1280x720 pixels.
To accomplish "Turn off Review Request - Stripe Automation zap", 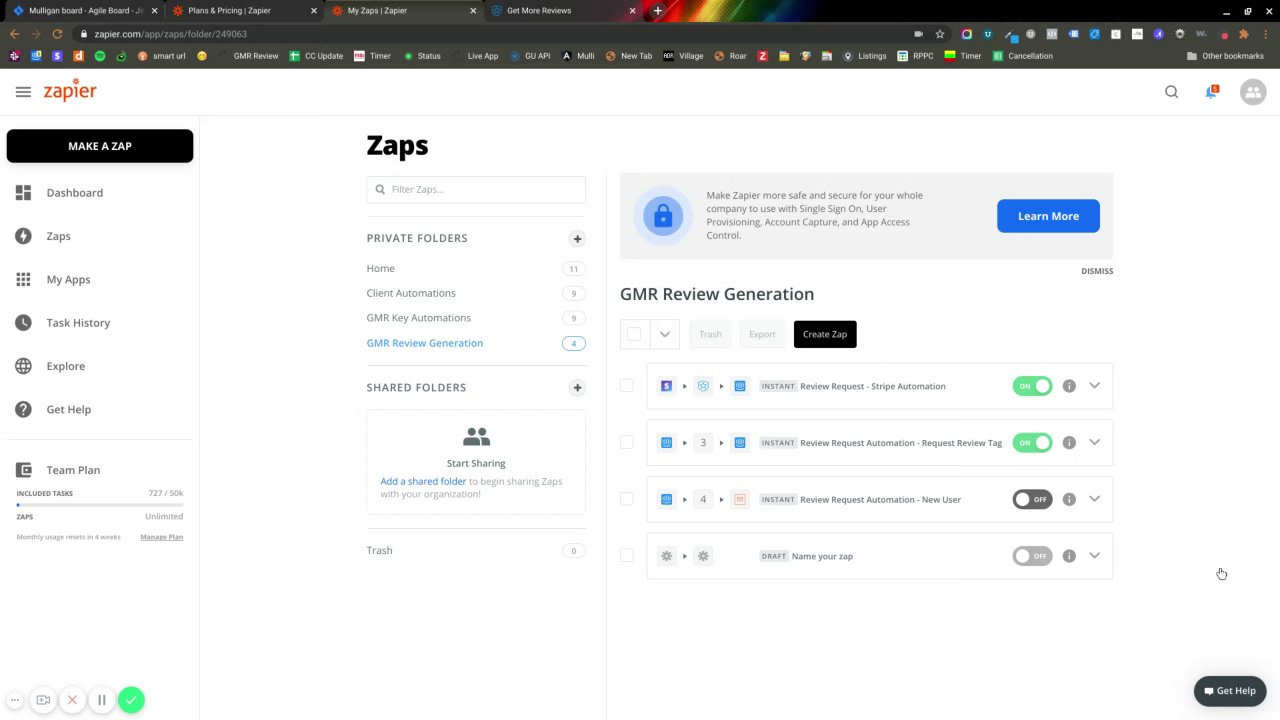I will (1032, 386).
